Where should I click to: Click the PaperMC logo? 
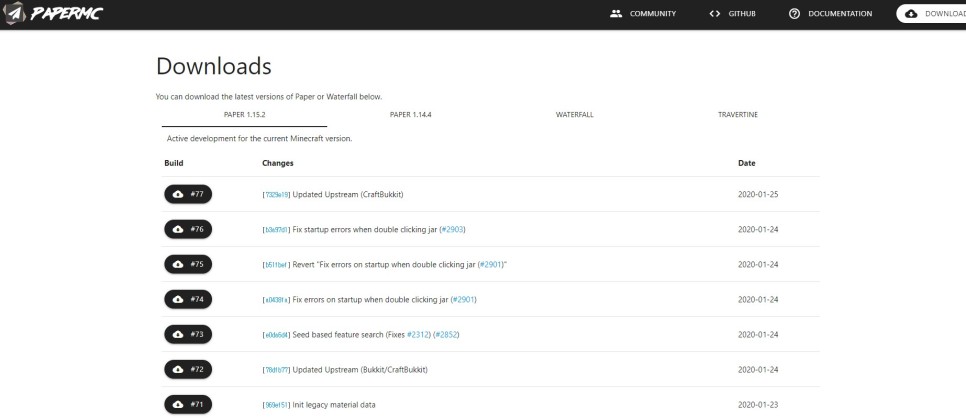[x=53, y=13]
